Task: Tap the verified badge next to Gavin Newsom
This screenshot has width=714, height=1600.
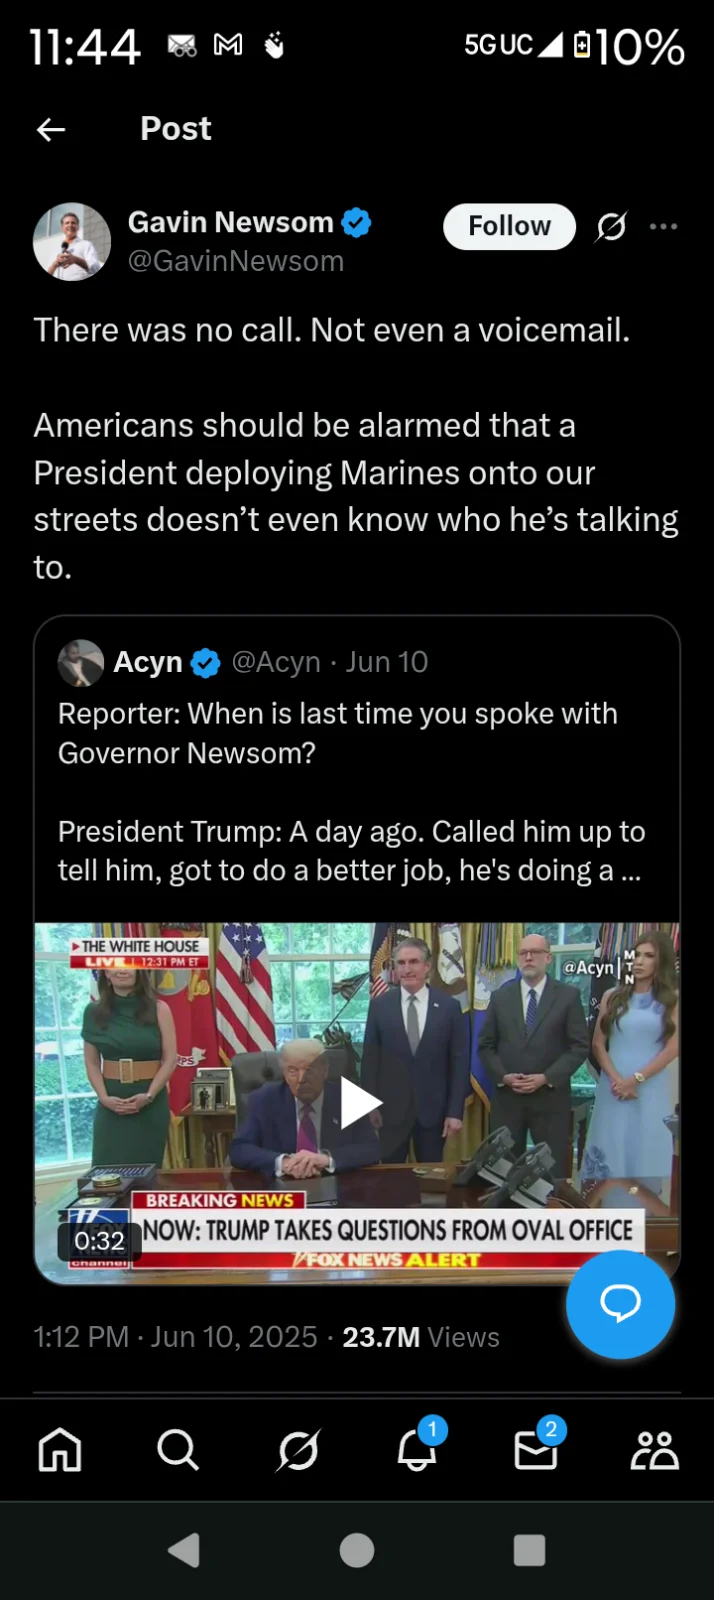Action: click(356, 222)
